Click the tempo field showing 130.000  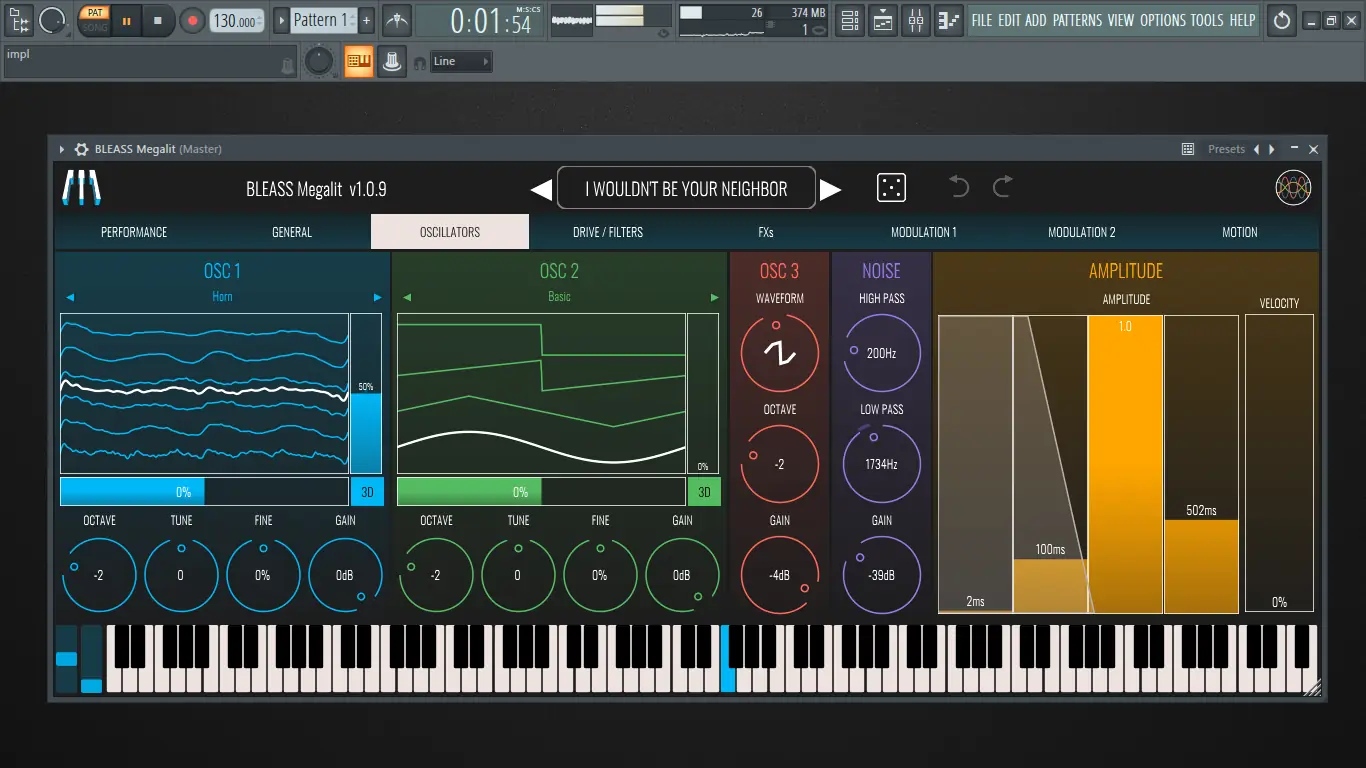pos(237,20)
